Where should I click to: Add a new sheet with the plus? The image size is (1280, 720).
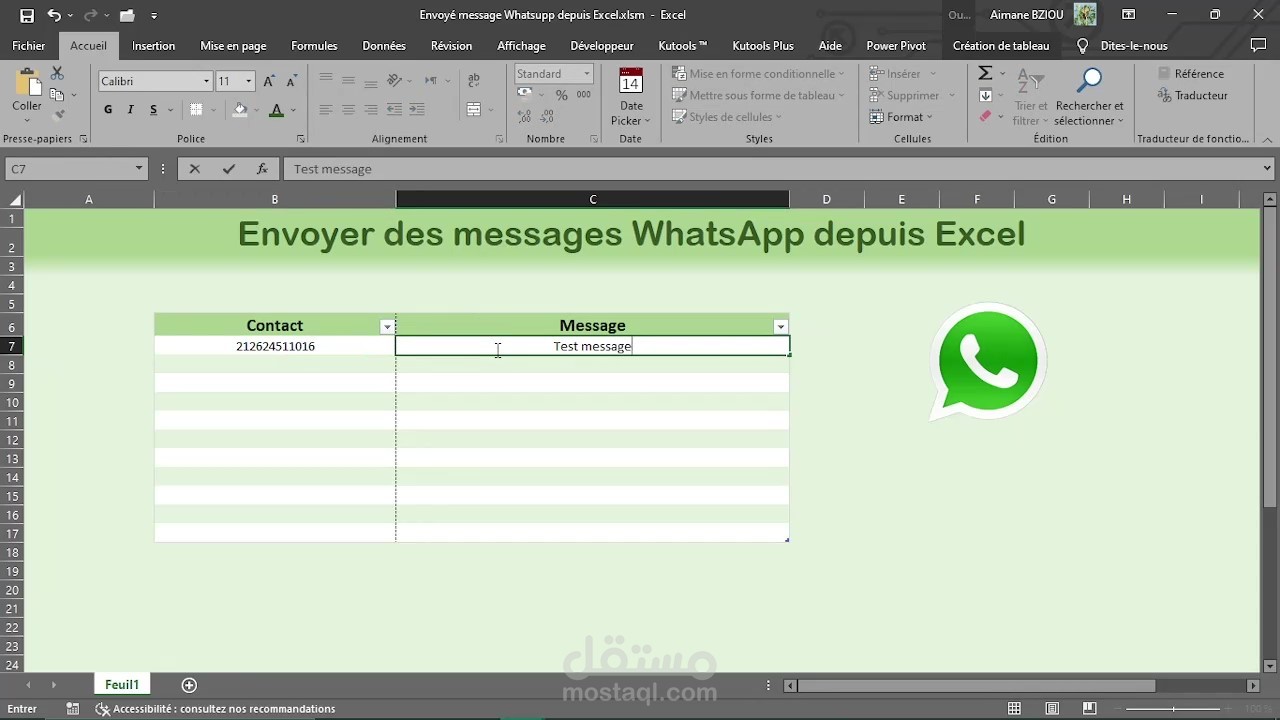tap(189, 685)
